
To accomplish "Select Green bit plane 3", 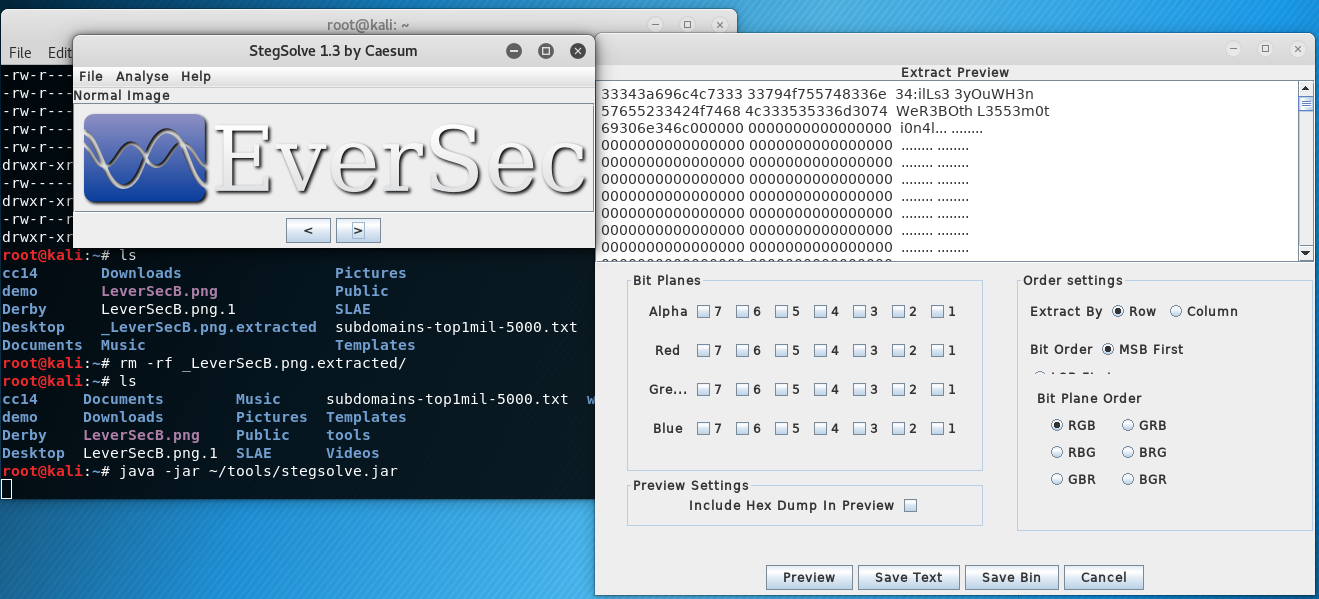I will click(x=860, y=389).
